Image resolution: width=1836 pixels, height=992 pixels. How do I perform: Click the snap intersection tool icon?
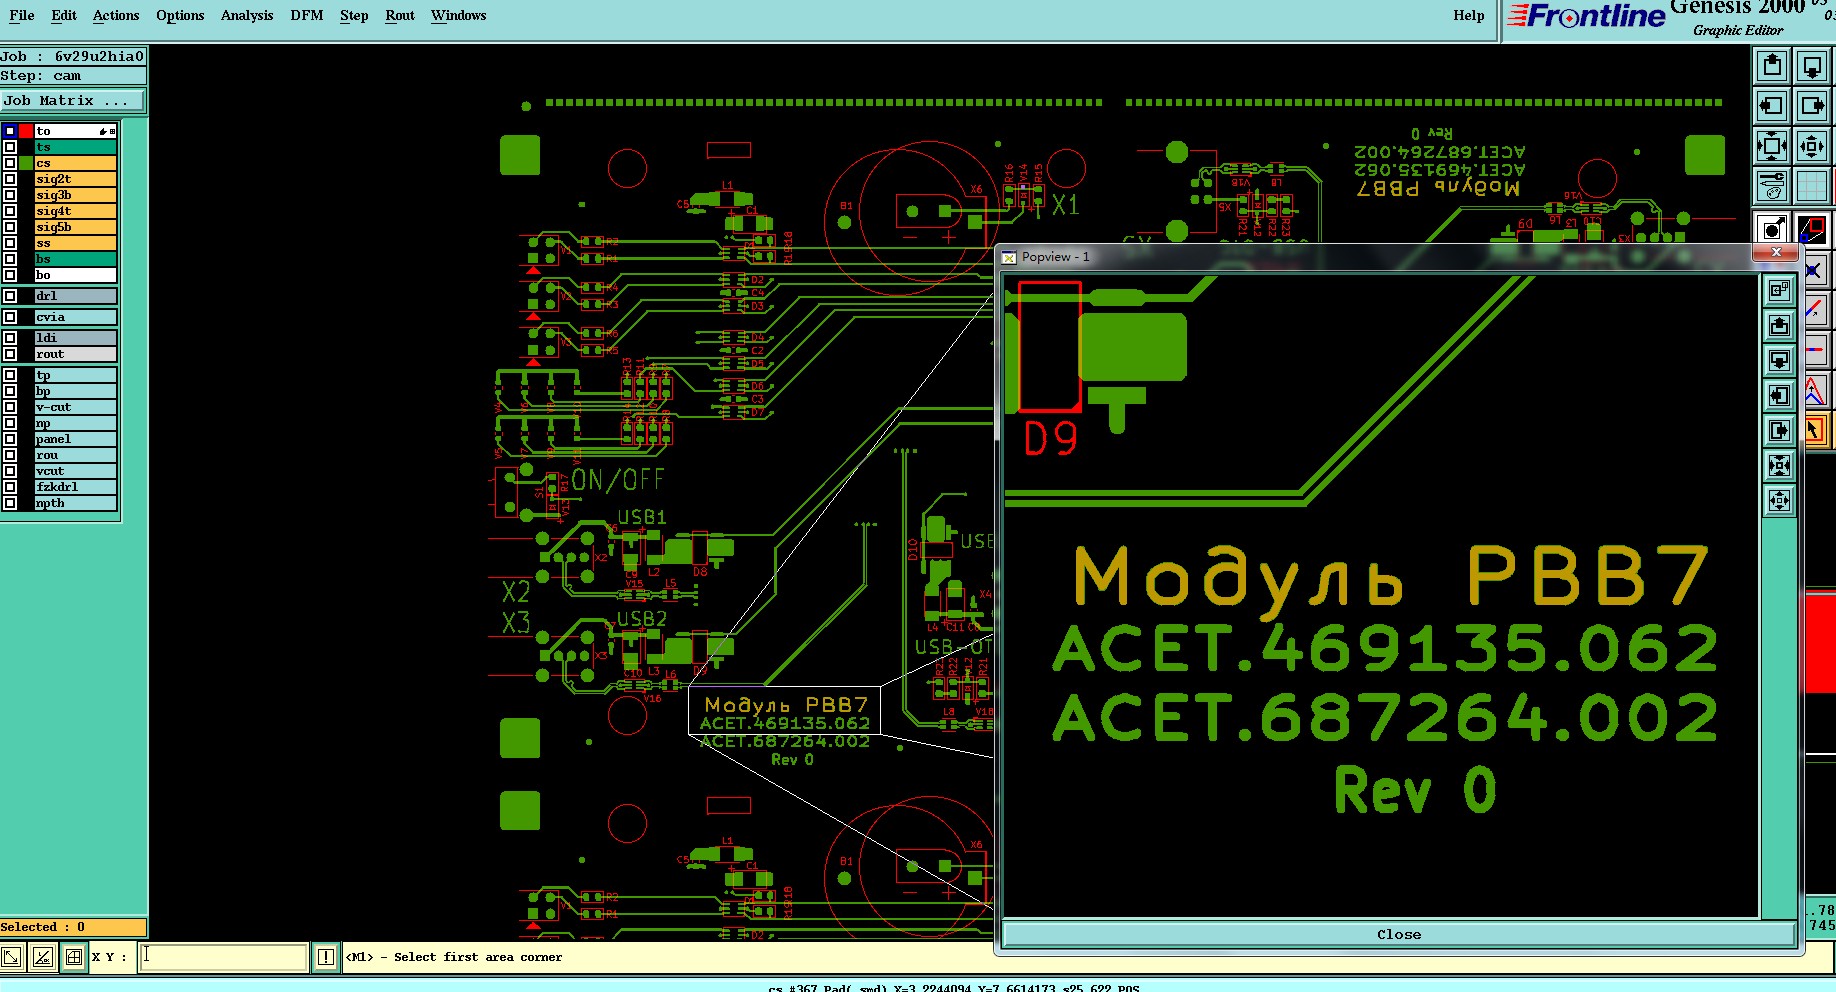pyautogui.click(x=1815, y=270)
